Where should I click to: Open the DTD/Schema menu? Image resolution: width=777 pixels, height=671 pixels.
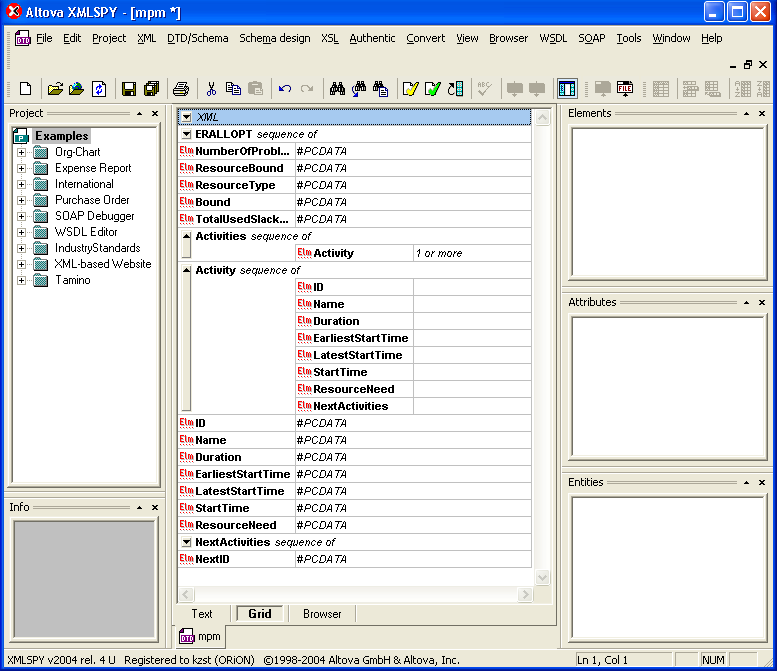pos(198,38)
